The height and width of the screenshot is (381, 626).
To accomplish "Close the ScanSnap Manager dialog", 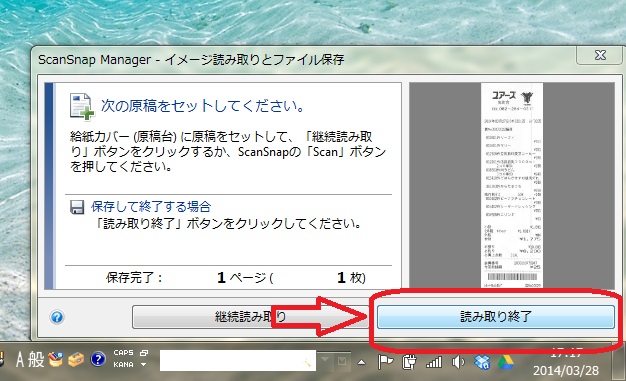I will click(x=599, y=55).
